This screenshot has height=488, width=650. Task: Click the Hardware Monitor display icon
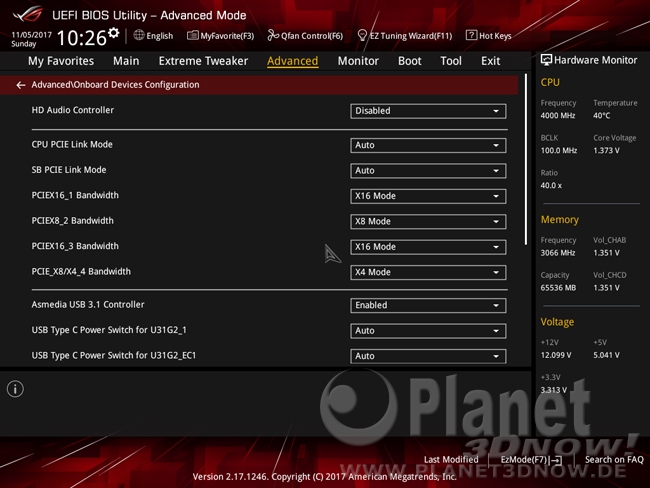coord(546,60)
